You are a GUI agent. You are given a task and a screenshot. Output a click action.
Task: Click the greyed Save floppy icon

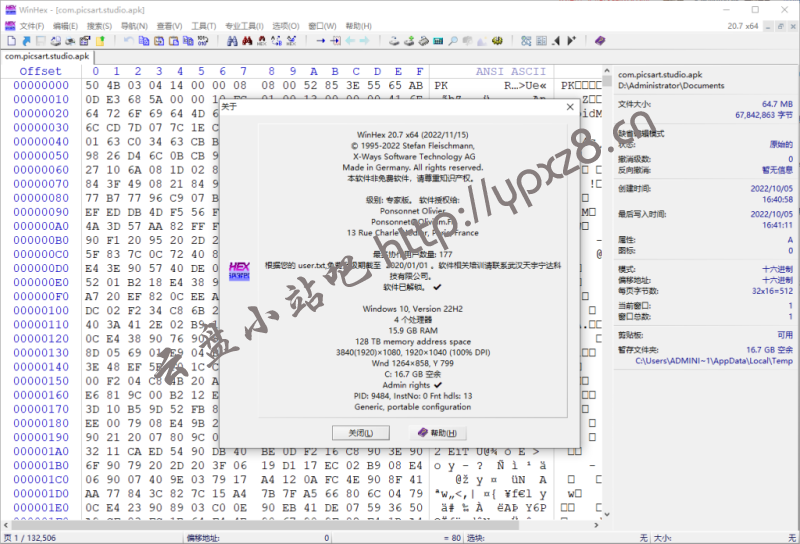coord(41,41)
